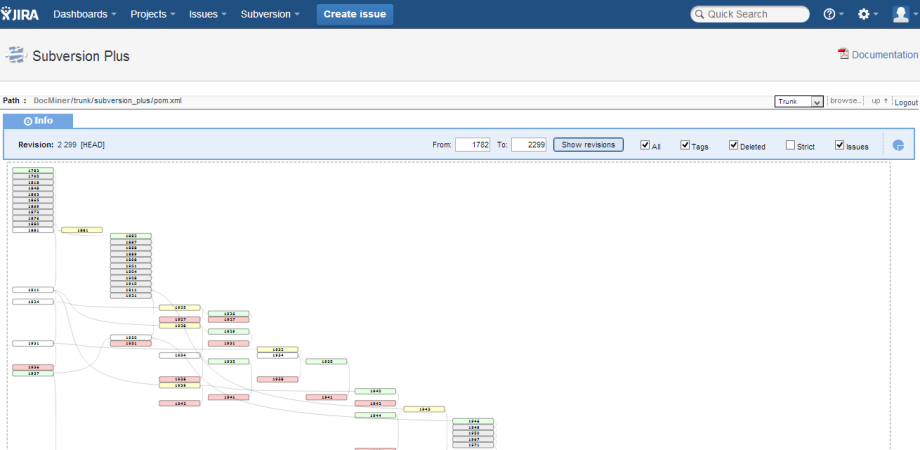The width and height of the screenshot is (920, 450).
Task: Uncheck the Tags checkbox
Action: (685, 145)
